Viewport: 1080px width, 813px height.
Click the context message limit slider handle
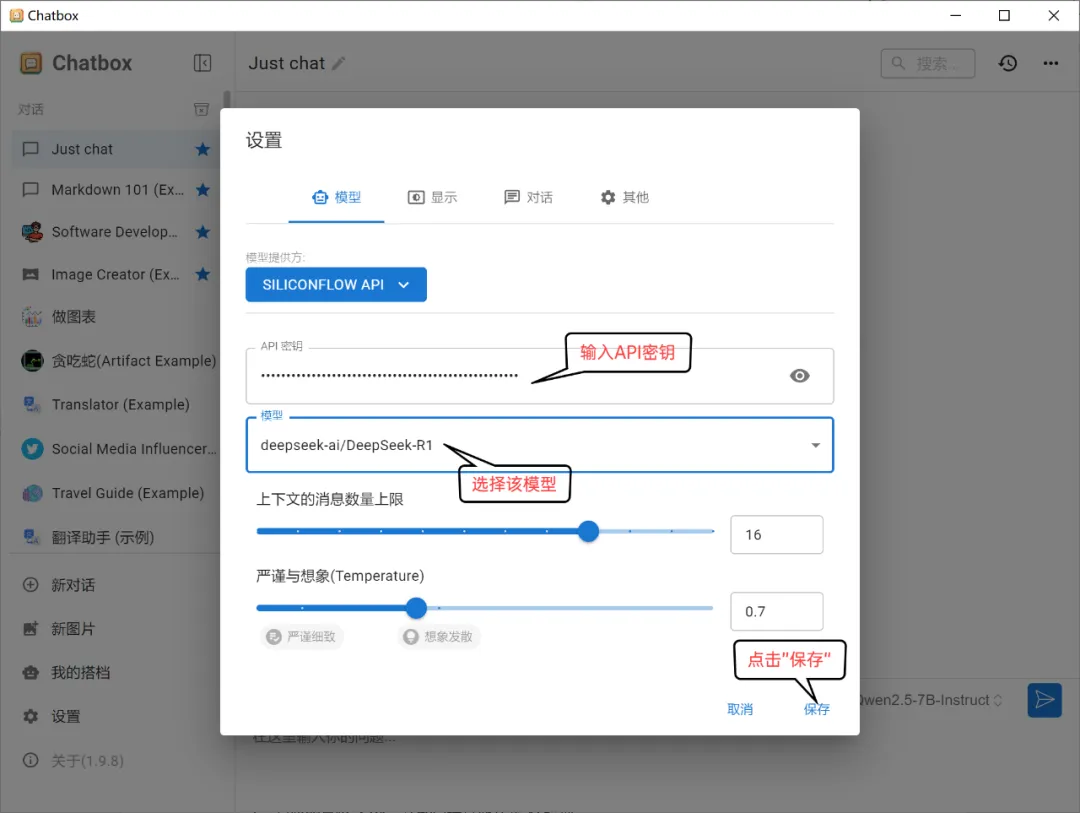tap(588, 531)
